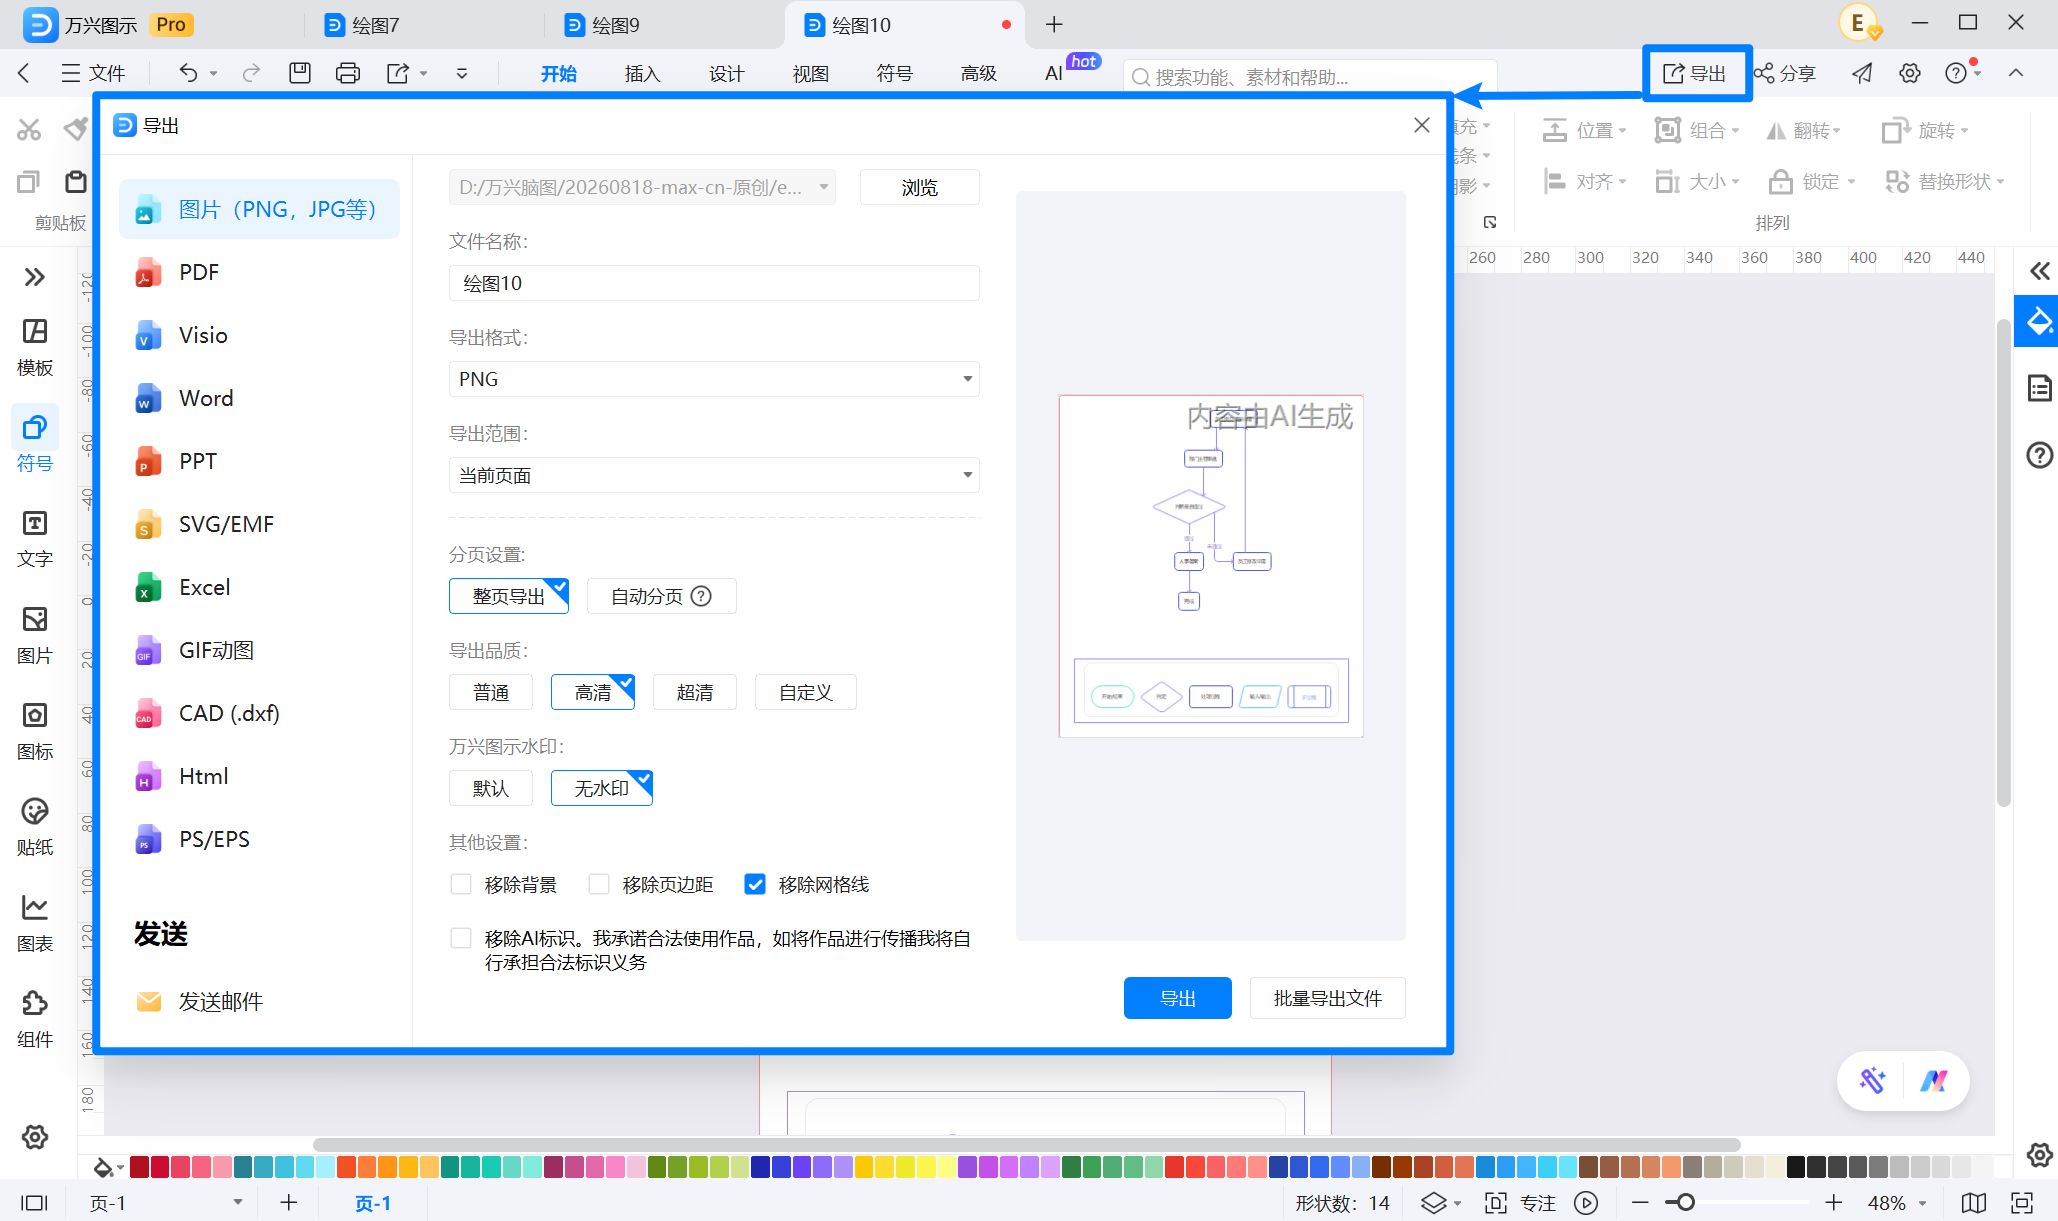Open the 导出格式 PNG dropdown
Image resolution: width=2058 pixels, height=1221 pixels.
(714, 379)
